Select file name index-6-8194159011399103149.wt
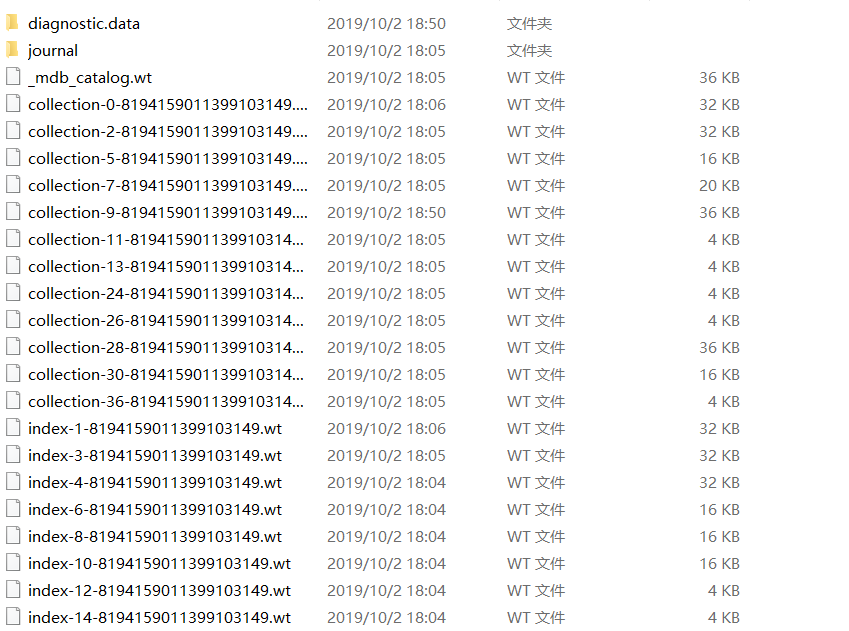Screen dimensions: 849x631 coord(155,510)
